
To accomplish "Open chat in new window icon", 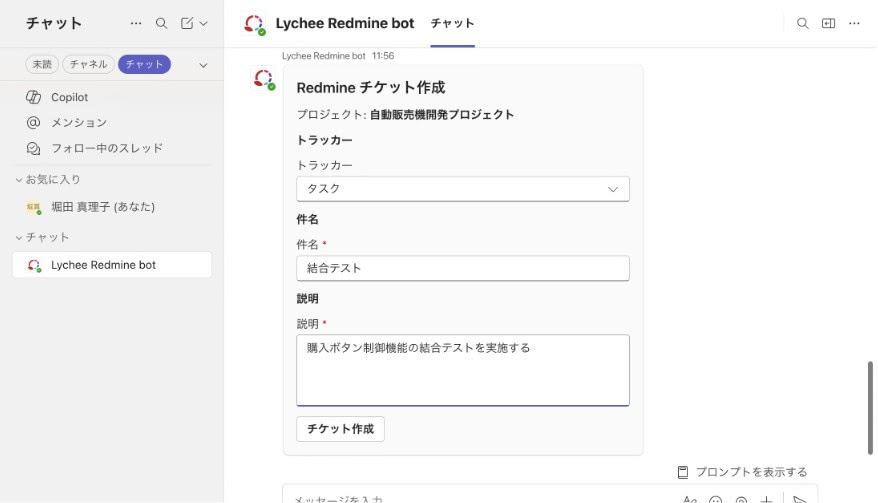I will tap(828, 23).
